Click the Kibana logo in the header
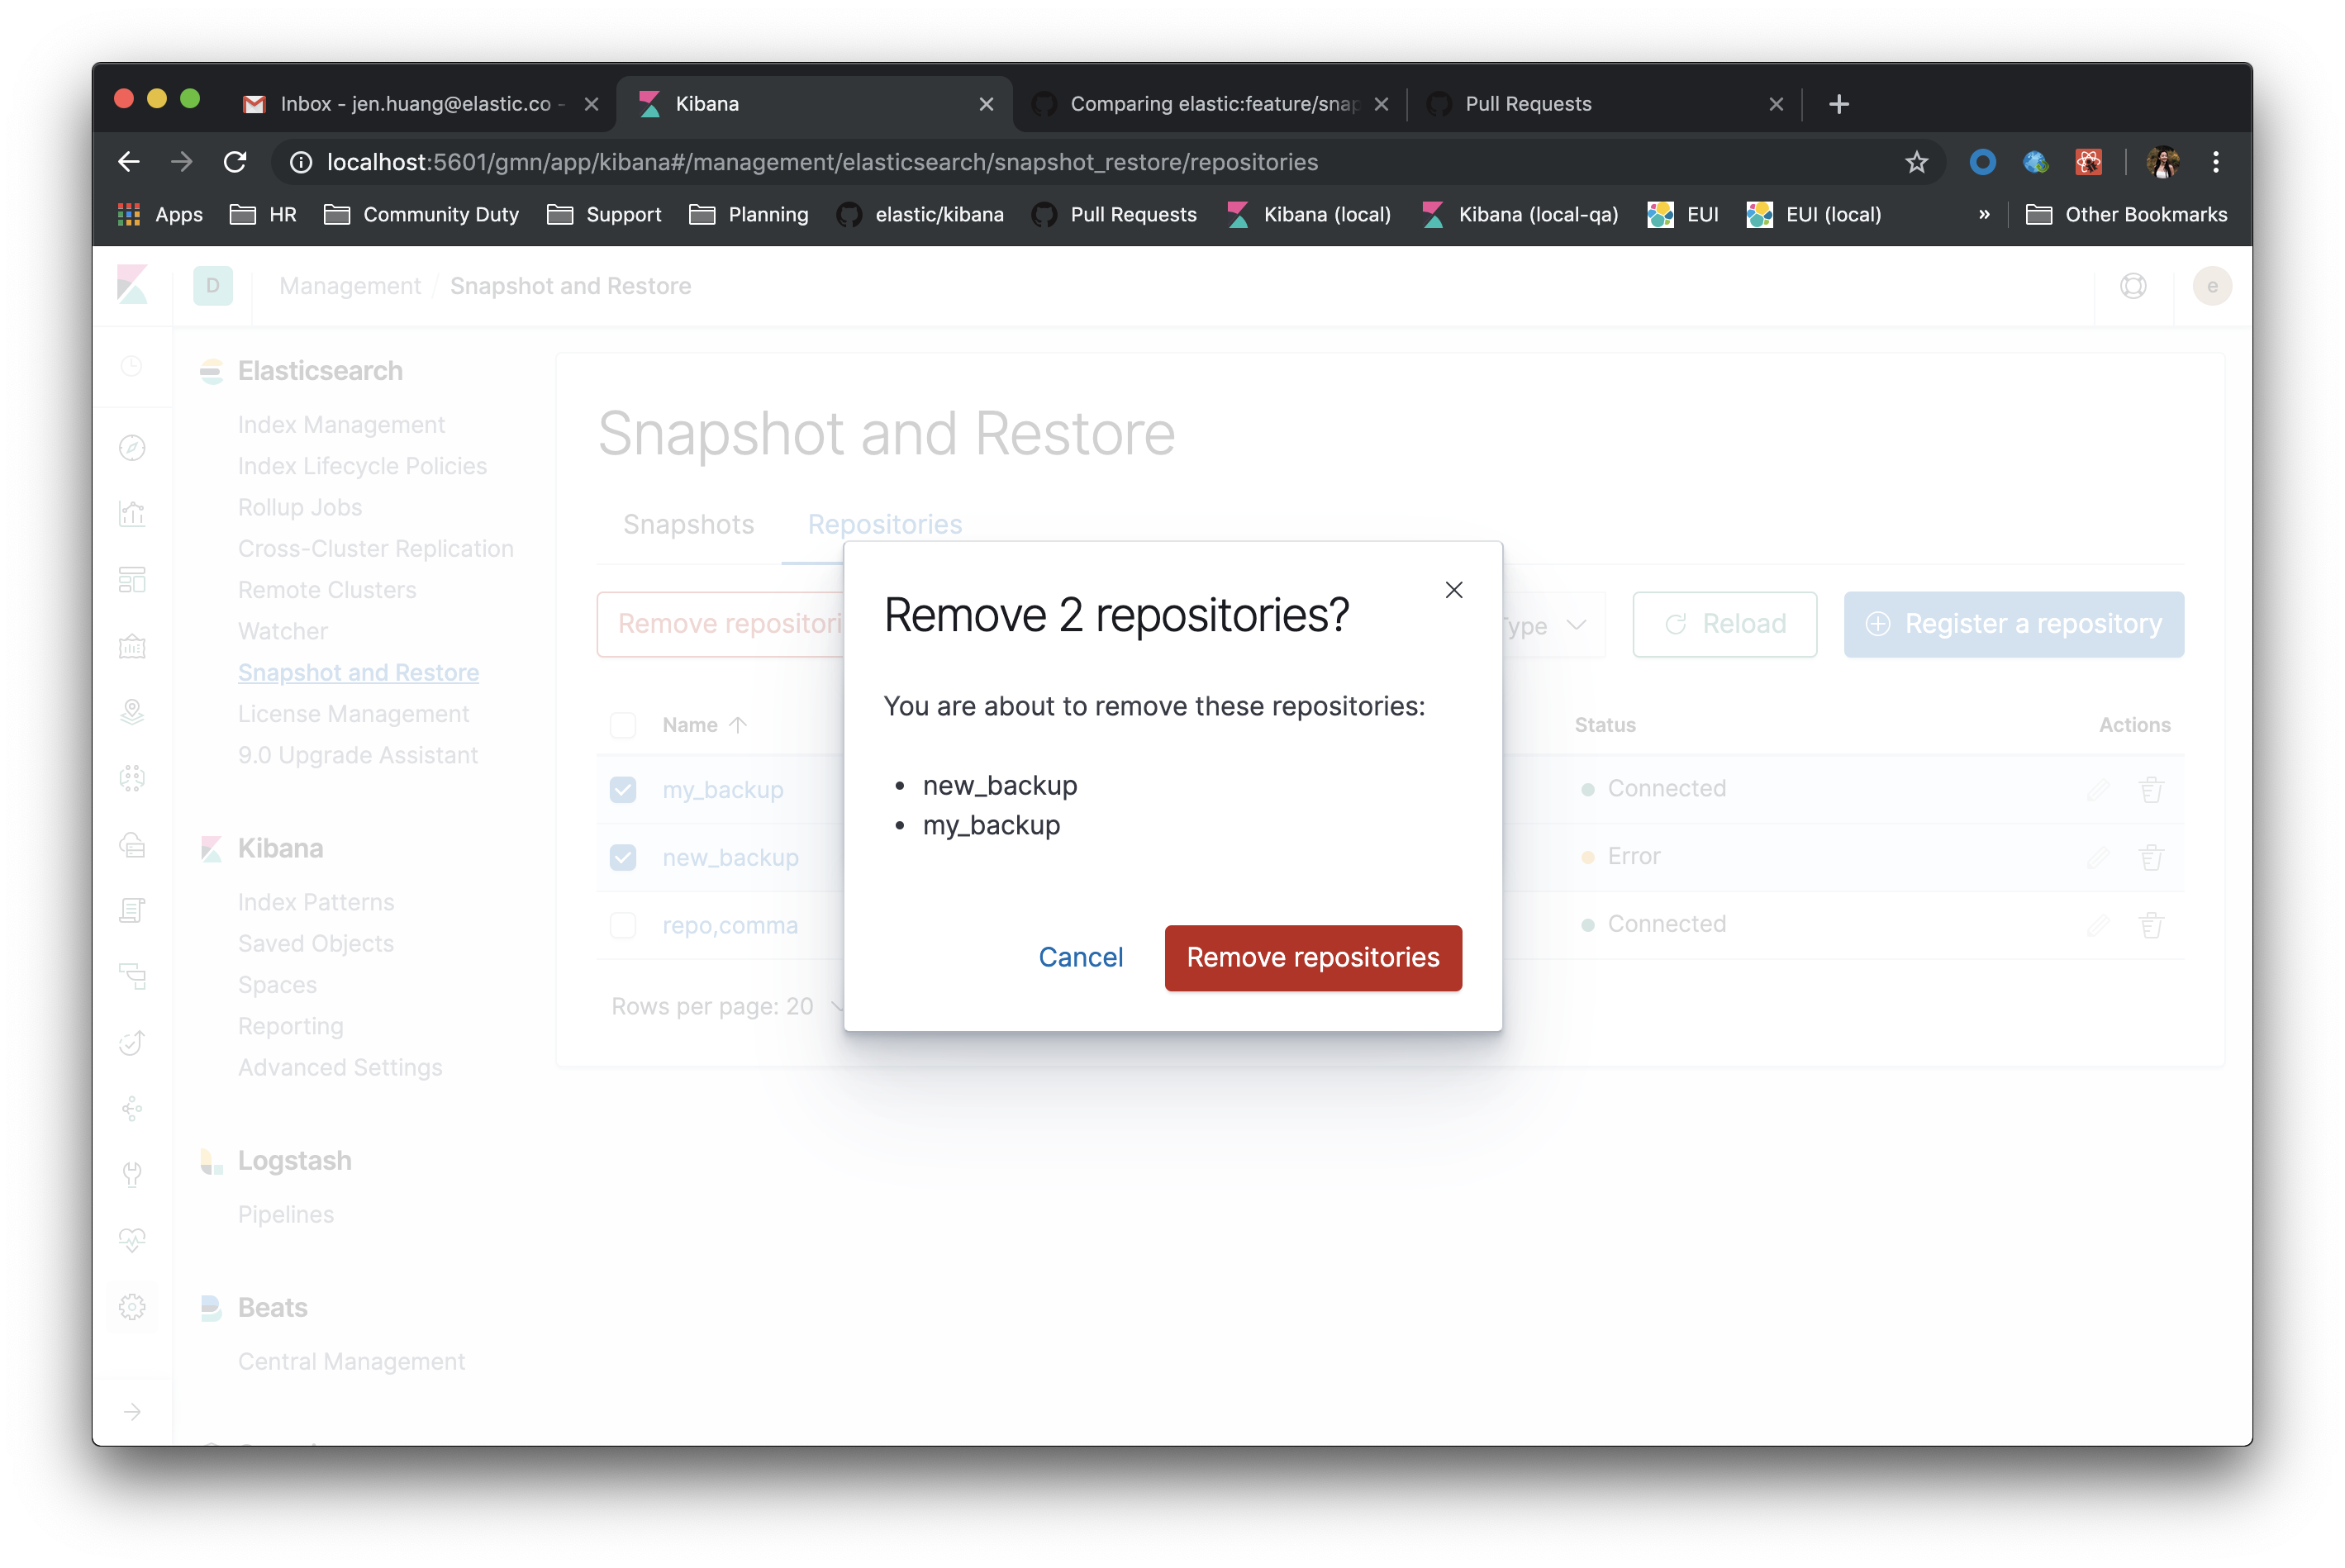Image resolution: width=2345 pixels, height=1568 pixels. pos(133,286)
